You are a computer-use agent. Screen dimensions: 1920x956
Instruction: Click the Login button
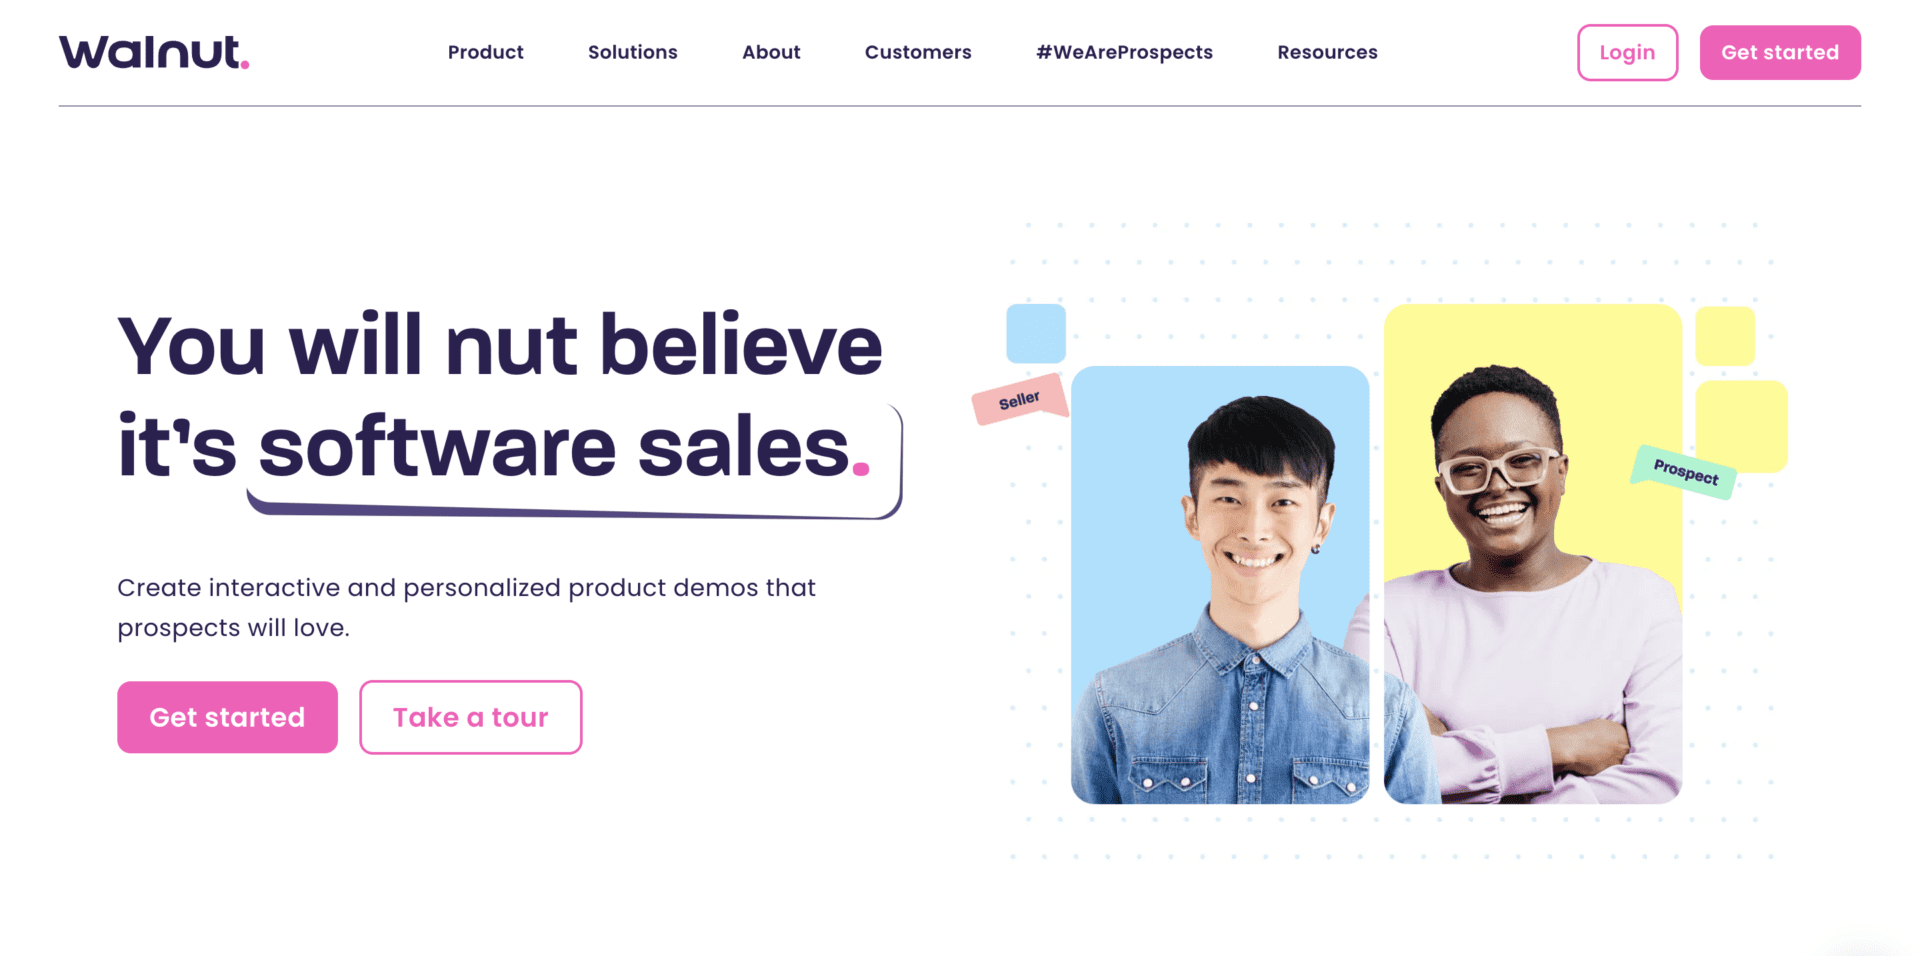[x=1627, y=52]
